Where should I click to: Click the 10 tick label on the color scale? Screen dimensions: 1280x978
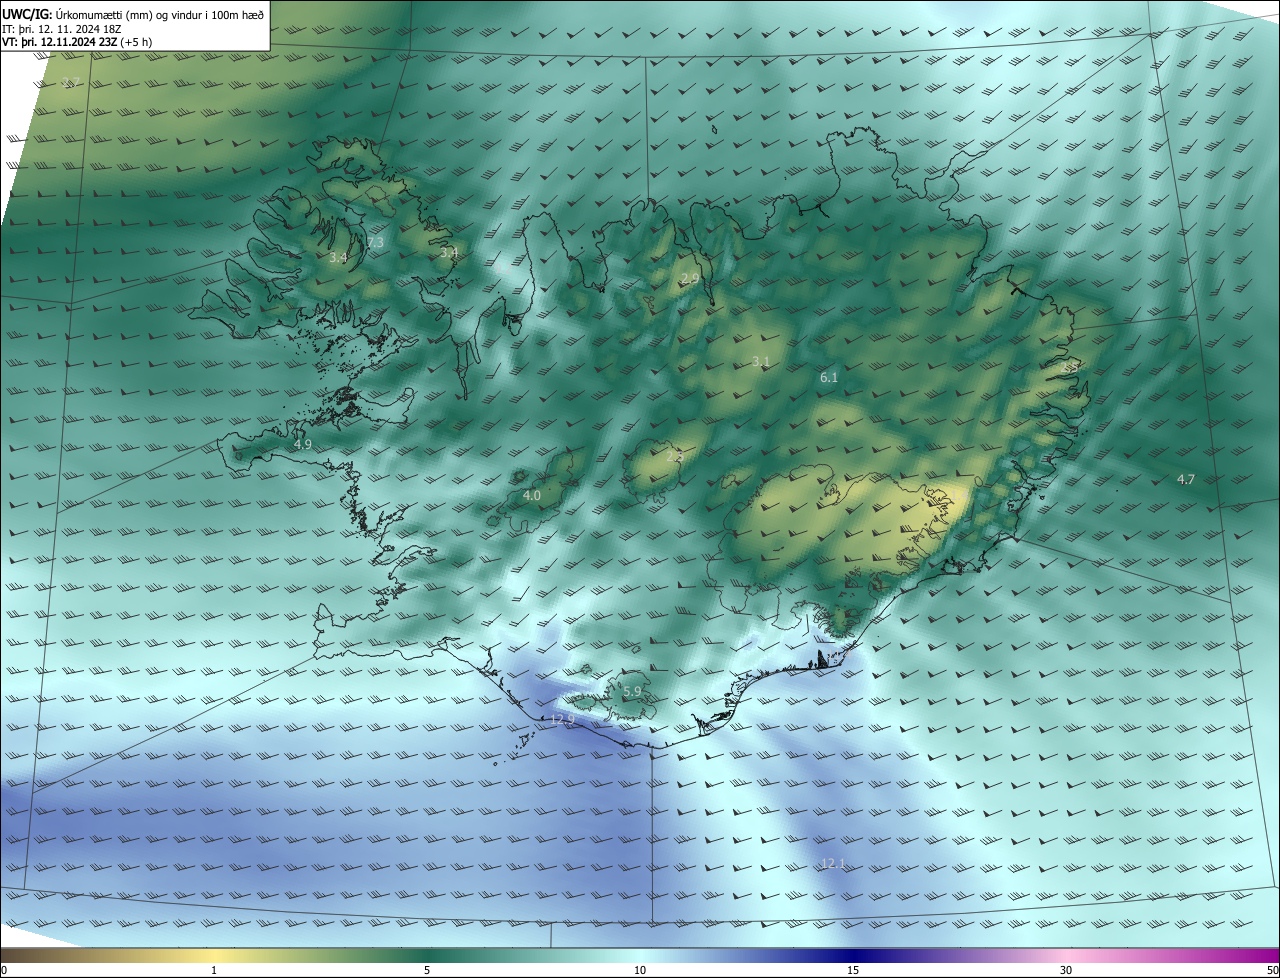640,970
